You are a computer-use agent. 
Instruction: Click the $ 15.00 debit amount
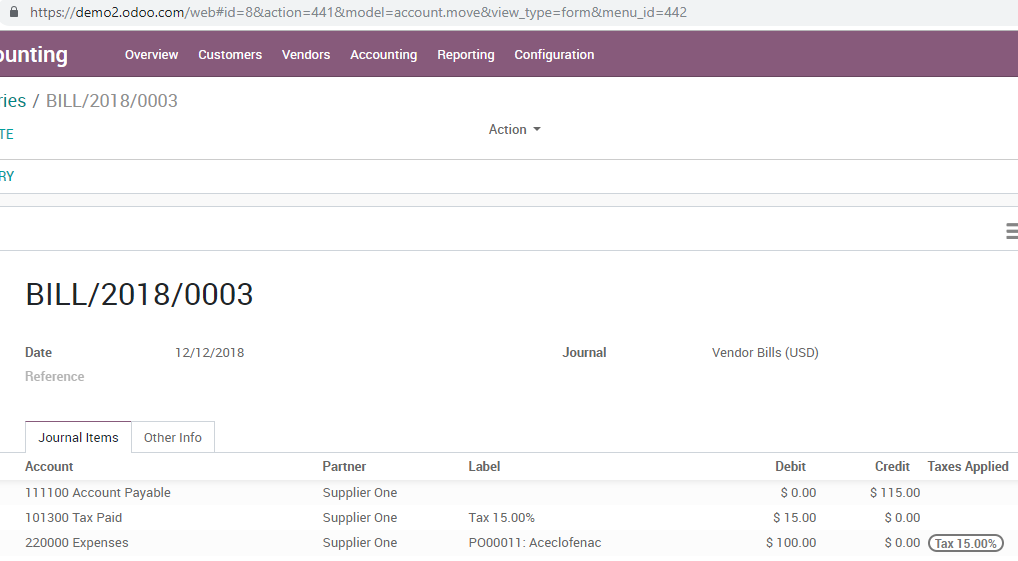click(x=794, y=517)
